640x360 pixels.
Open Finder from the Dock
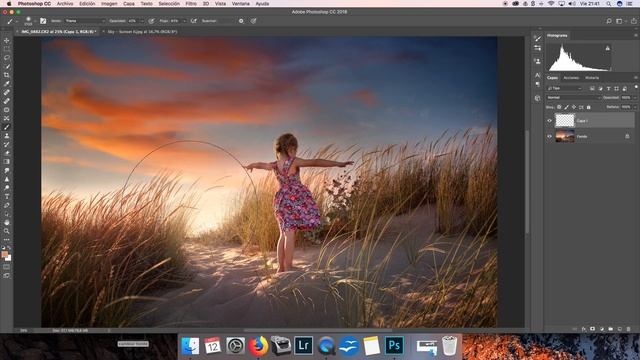(x=190, y=346)
